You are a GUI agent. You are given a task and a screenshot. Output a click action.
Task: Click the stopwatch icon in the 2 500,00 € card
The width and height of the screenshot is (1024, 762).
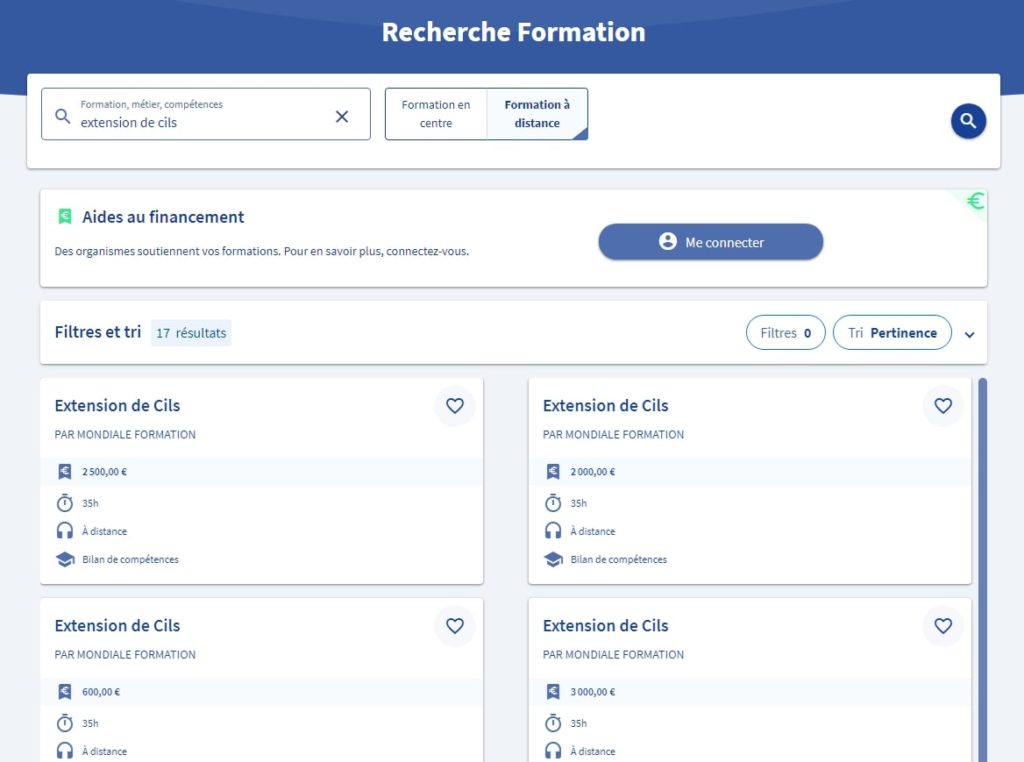65,503
